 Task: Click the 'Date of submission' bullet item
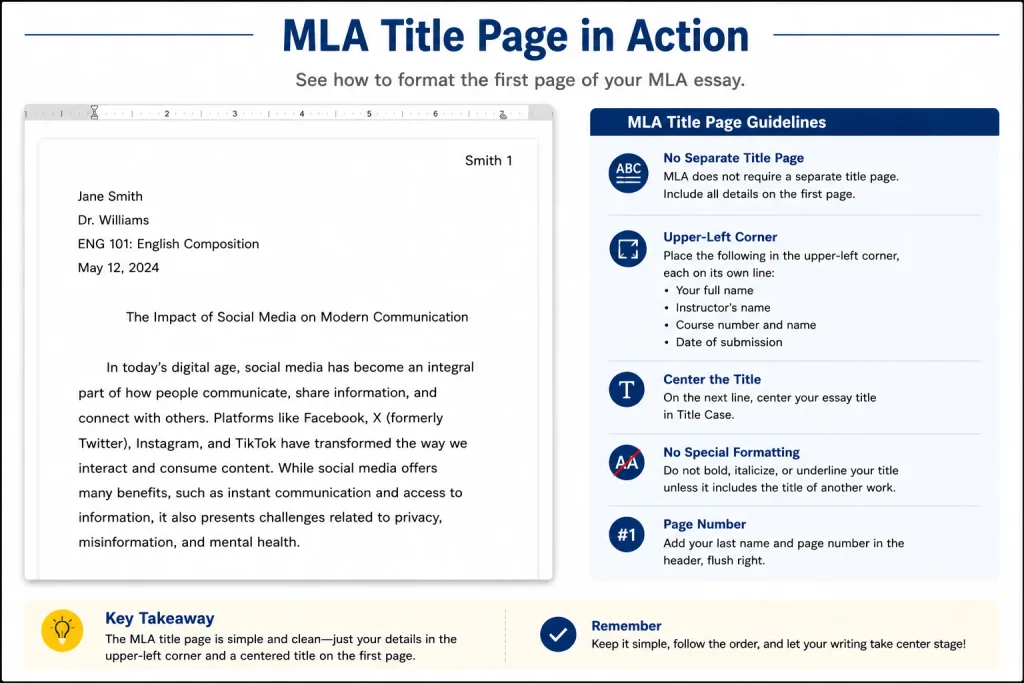[729, 342]
